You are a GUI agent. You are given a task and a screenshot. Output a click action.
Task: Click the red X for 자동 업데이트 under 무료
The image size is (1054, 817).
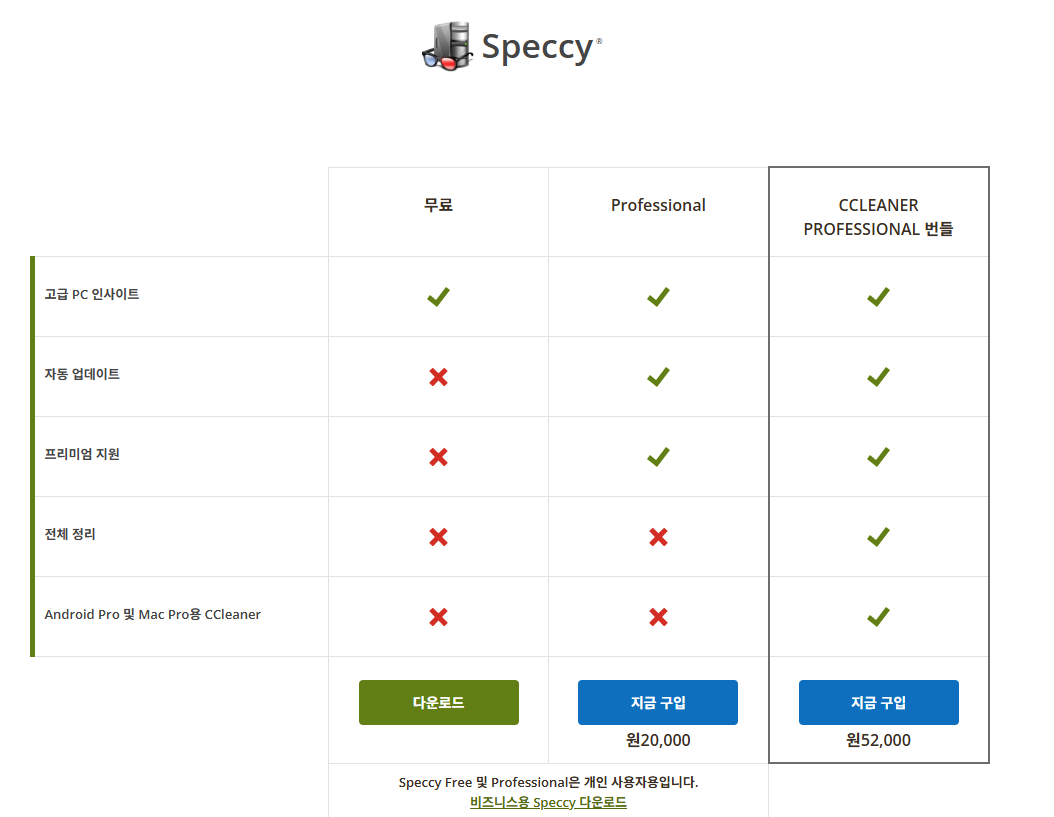pyautogui.click(x=438, y=377)
